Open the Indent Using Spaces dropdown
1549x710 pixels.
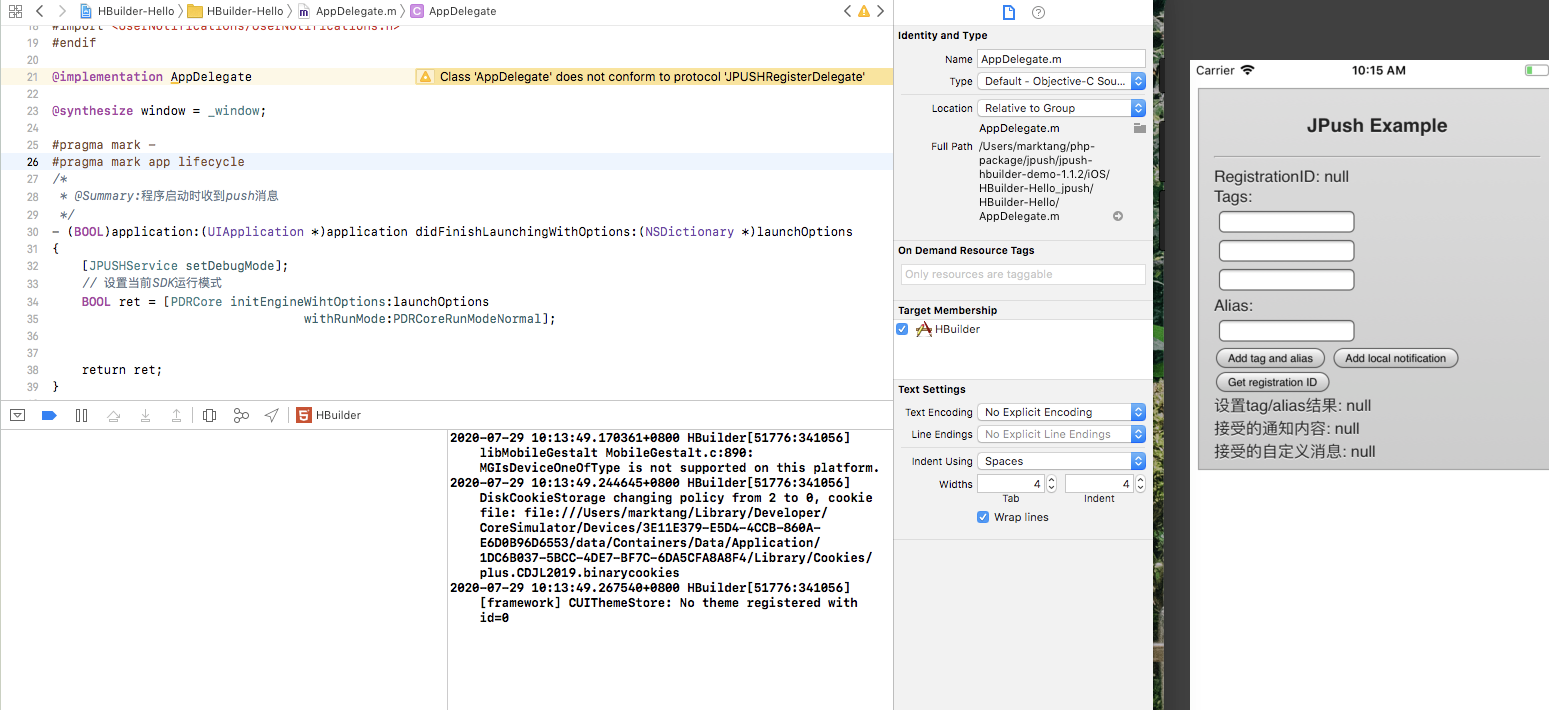pos(1061,461)
